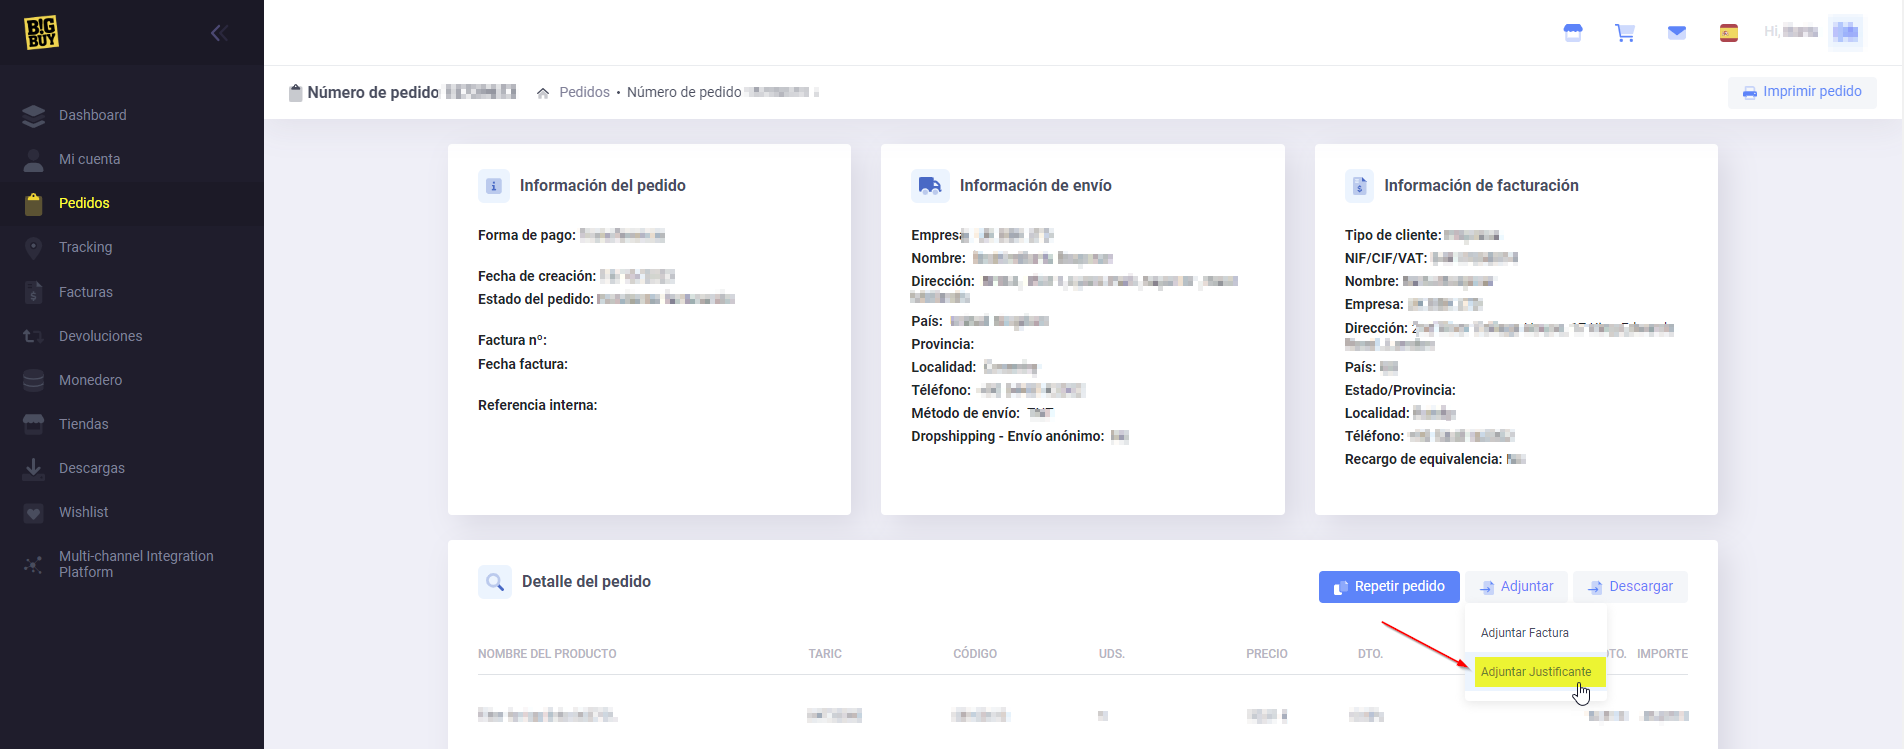The width and height of the screenshot is (1904, 749).
Task: Click the BigBuy logo
Action: tap(41, 33)
